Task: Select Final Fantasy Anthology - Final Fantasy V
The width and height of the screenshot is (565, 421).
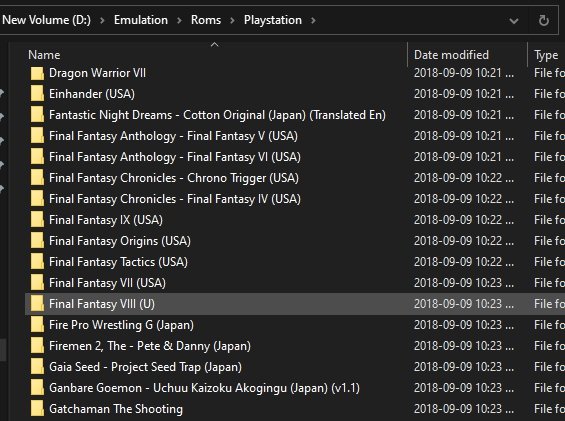Action: coord(173,136)
